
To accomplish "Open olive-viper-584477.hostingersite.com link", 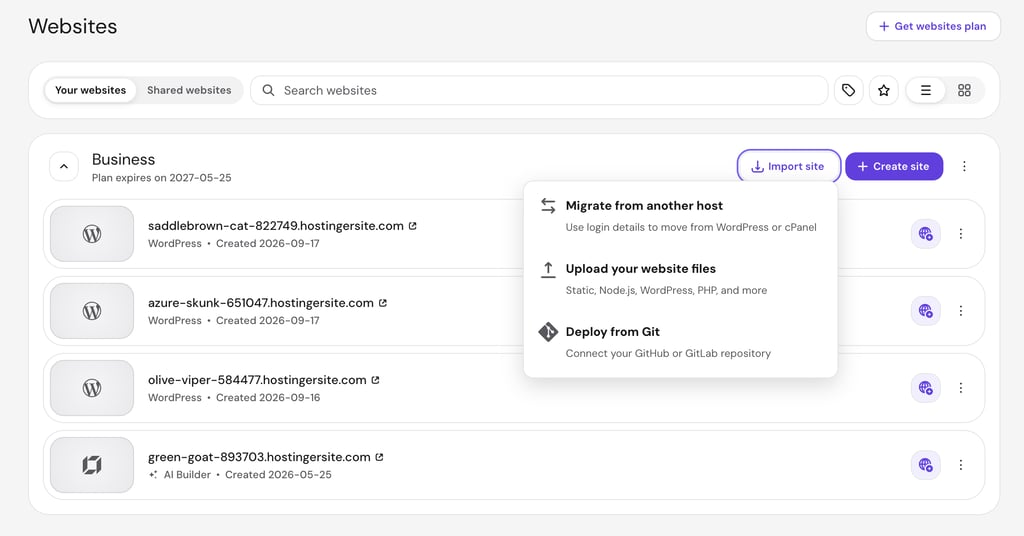I will coord(257,380).
